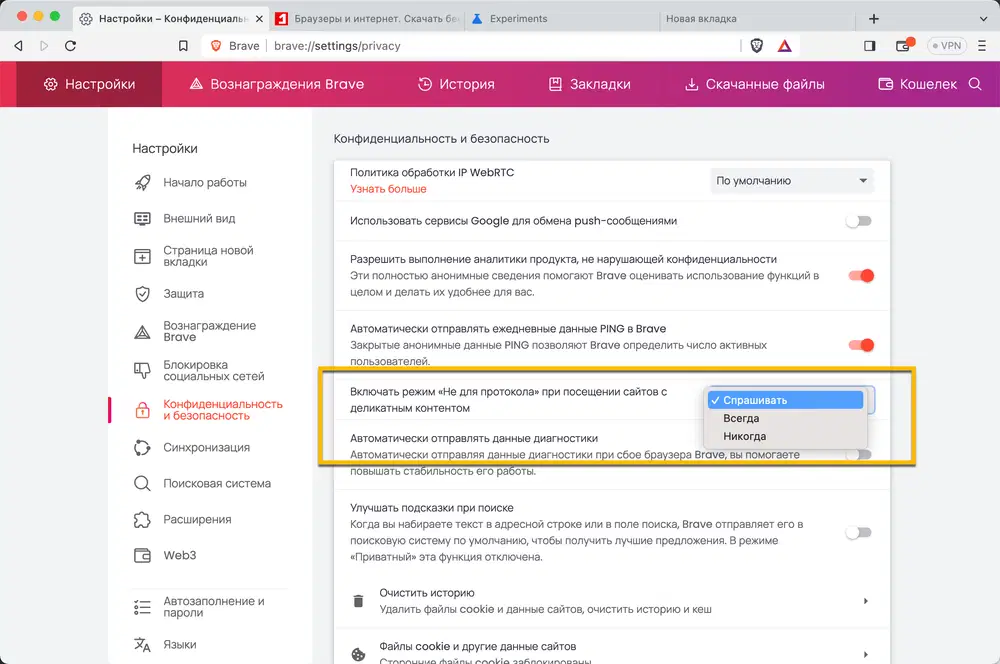The image size is (1000, 664).
Task: Click the trash icon next to Очистить историю
Action: 358,601
